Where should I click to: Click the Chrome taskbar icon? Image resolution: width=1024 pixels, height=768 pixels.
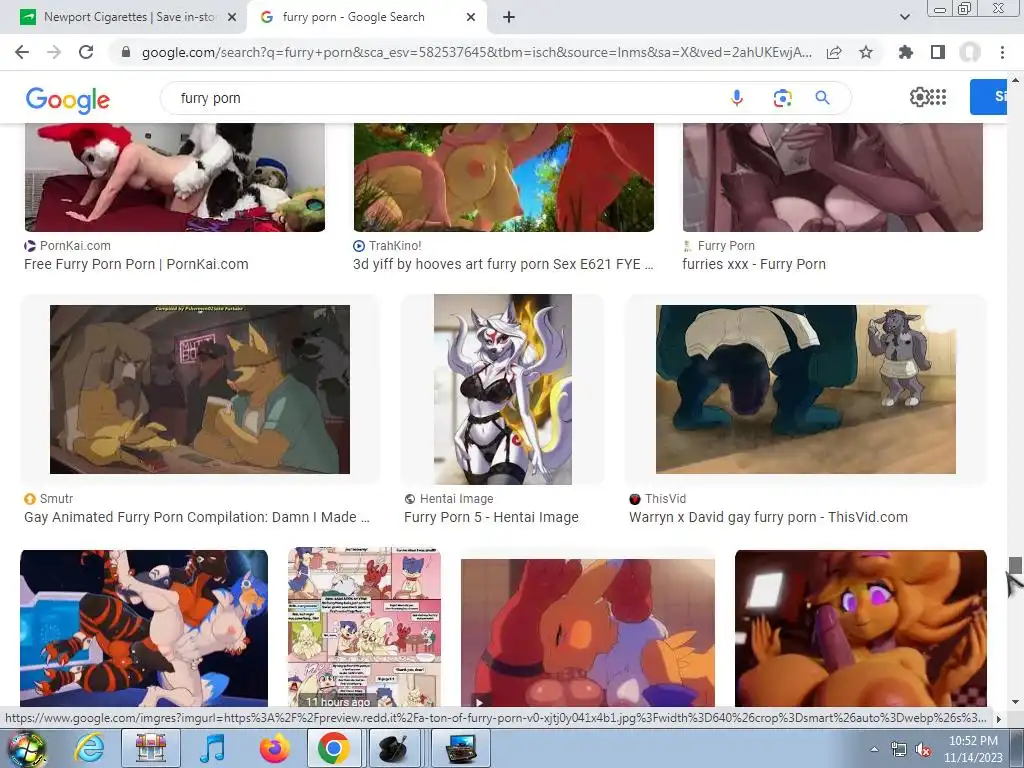pos(334,748)
